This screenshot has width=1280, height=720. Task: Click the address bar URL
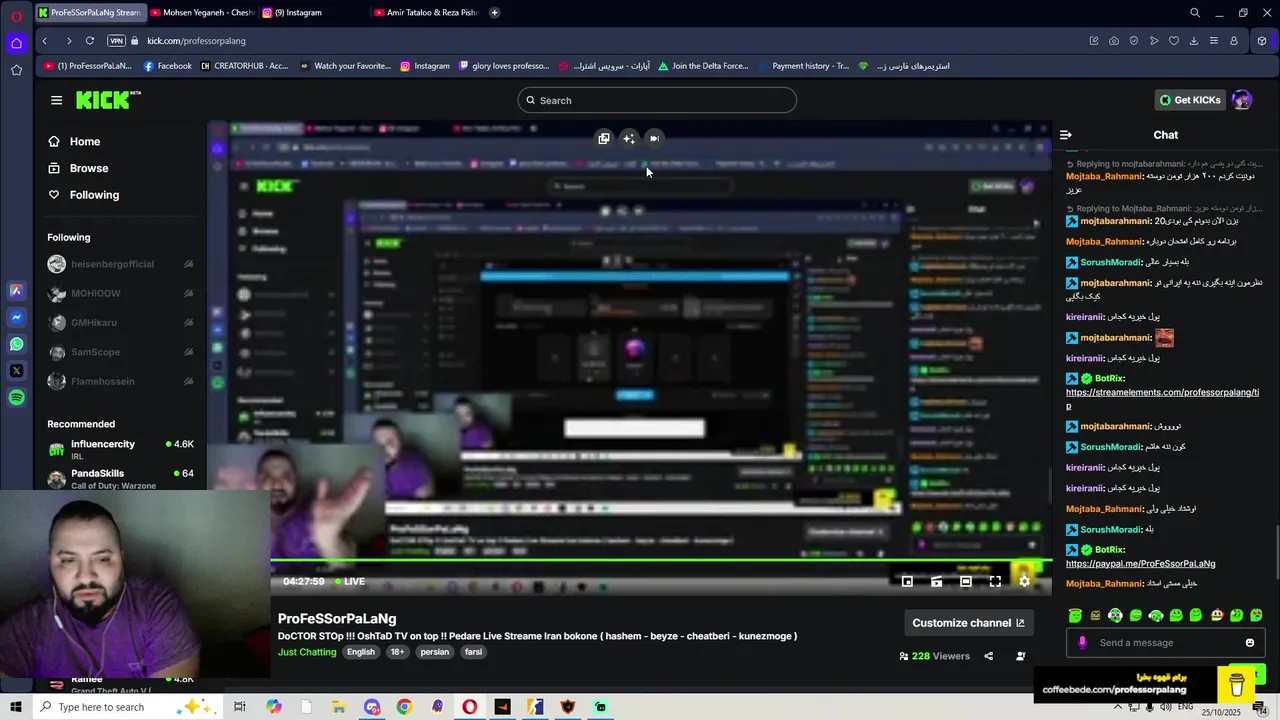[x=196, y=41]
